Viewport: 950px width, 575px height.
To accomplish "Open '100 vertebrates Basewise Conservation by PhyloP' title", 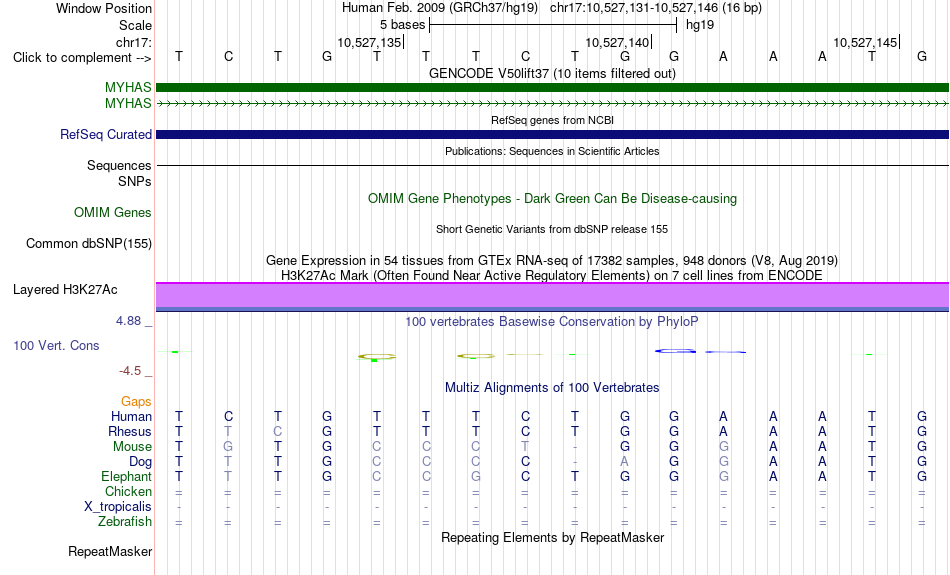I will click(x=552, y=322).
